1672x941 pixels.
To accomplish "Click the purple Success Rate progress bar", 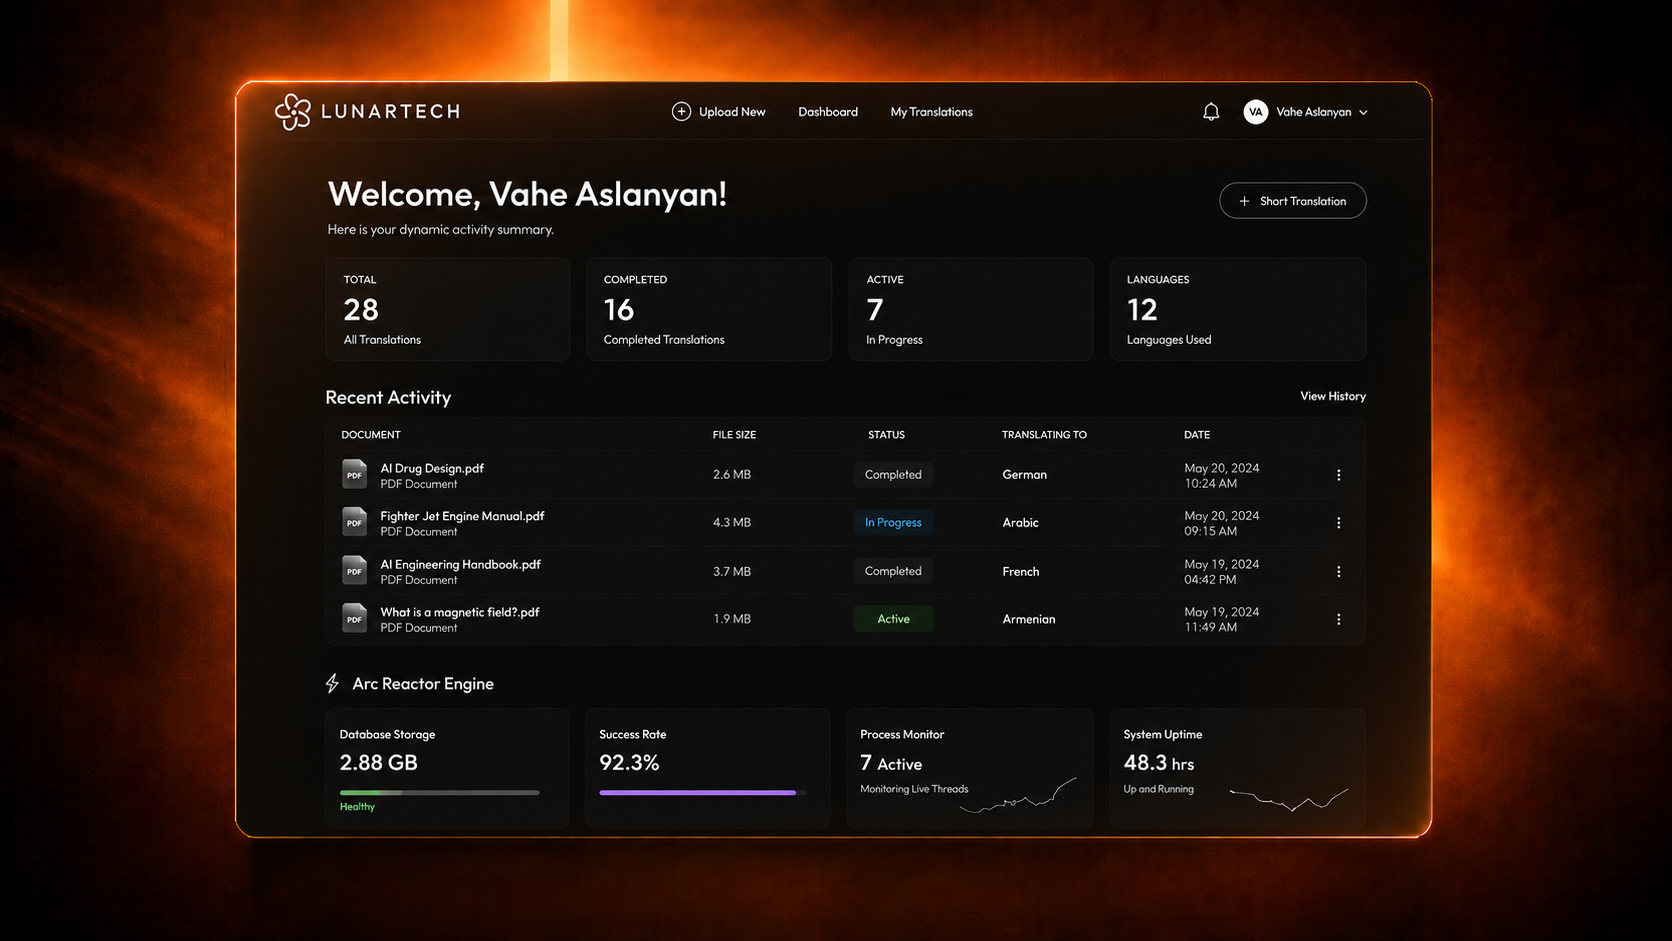I will [702, 792].
